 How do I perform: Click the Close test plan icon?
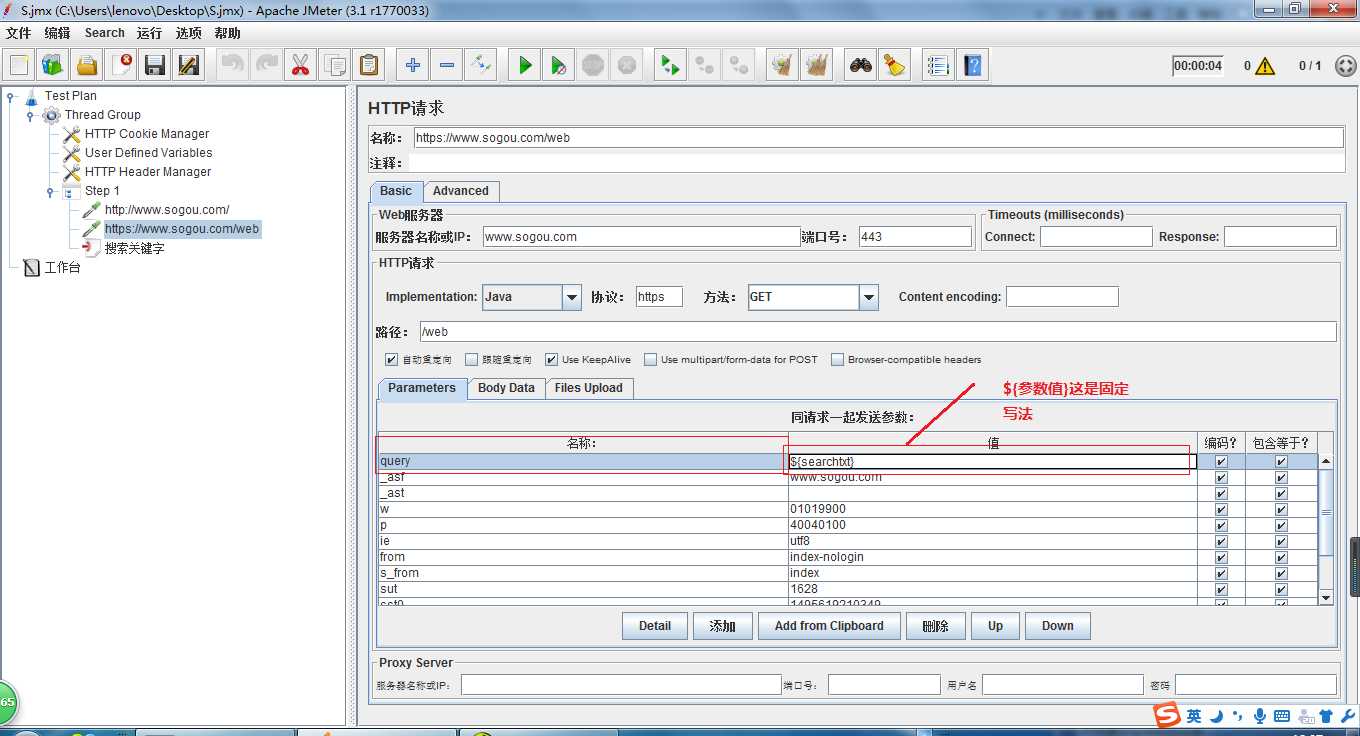(x=121, y=65)
